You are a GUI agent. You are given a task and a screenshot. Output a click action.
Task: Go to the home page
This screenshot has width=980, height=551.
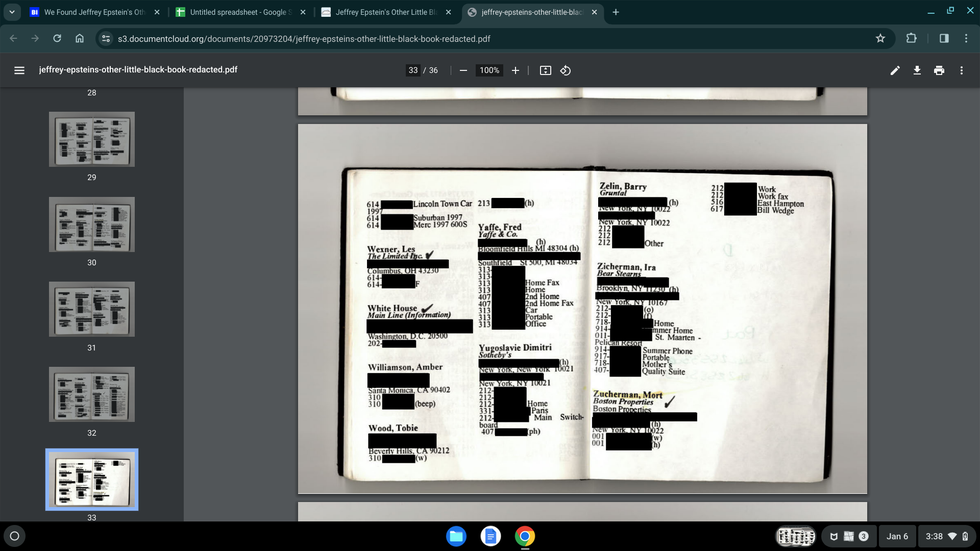[x=79, y=39]
